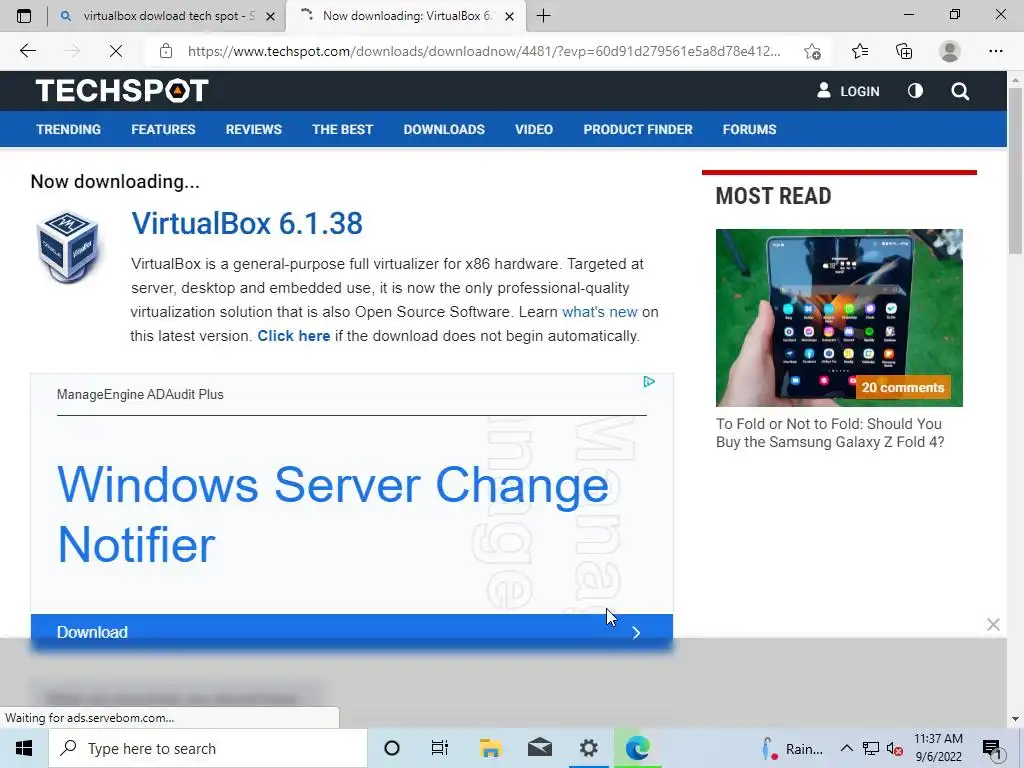Image resolution: width=1024 pixels, height=768 pixels.
Task: Open Edge settings and more menu
Action: [x=995, y=51]
